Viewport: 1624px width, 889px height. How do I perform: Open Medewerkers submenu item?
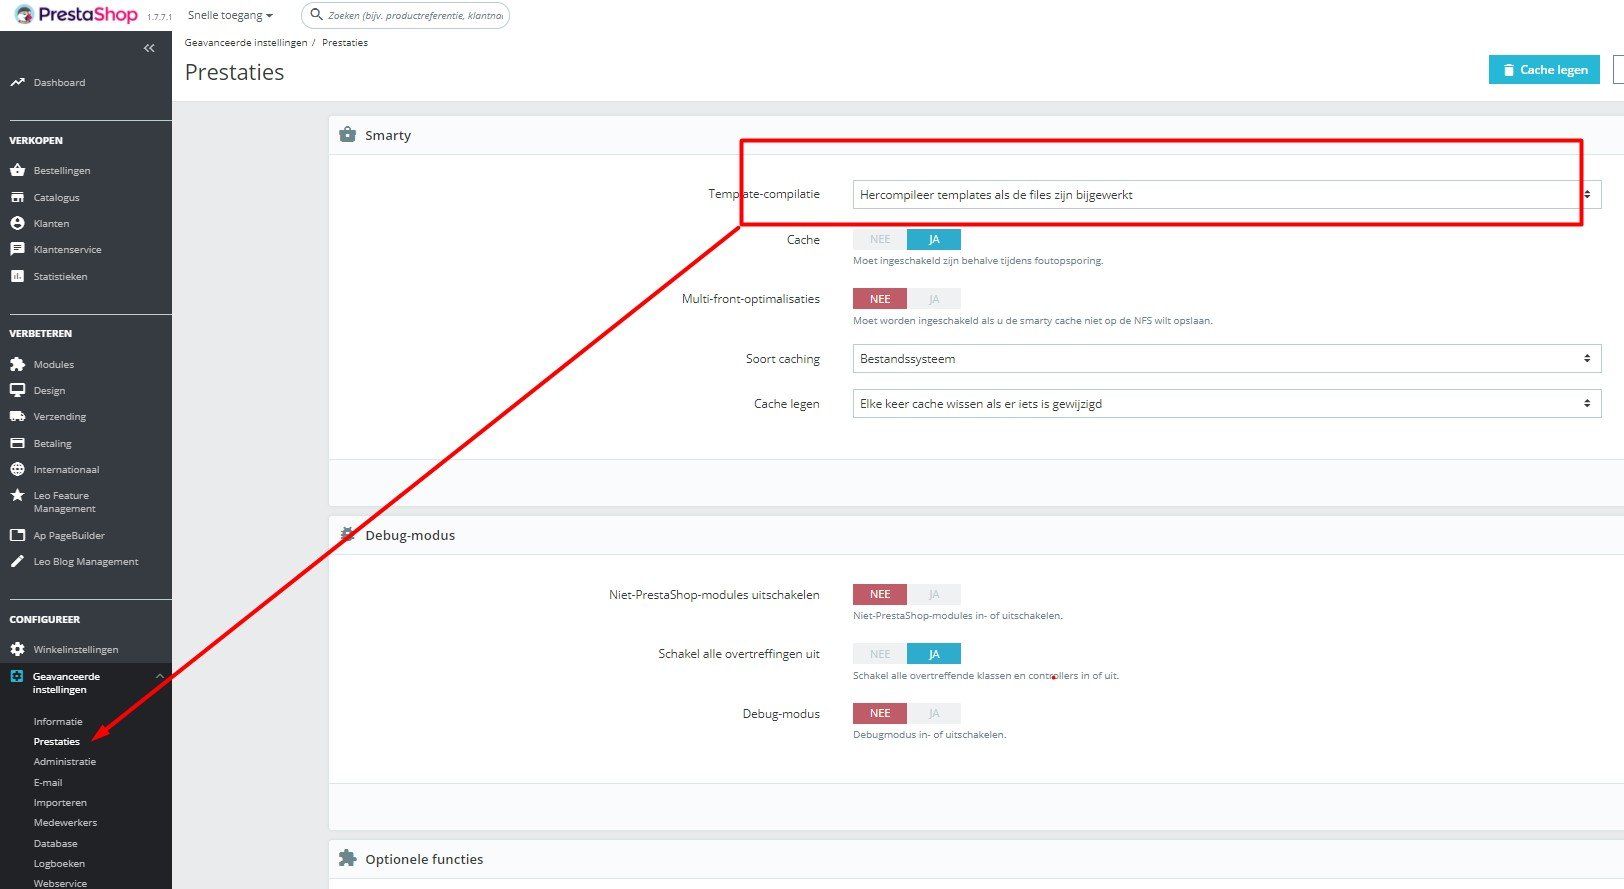(x=65, y=822)
